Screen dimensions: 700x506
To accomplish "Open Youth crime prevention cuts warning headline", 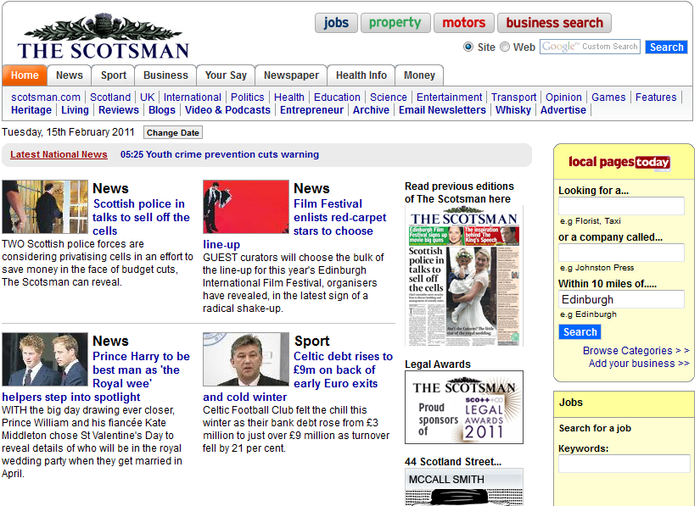I will coord(219,155).
